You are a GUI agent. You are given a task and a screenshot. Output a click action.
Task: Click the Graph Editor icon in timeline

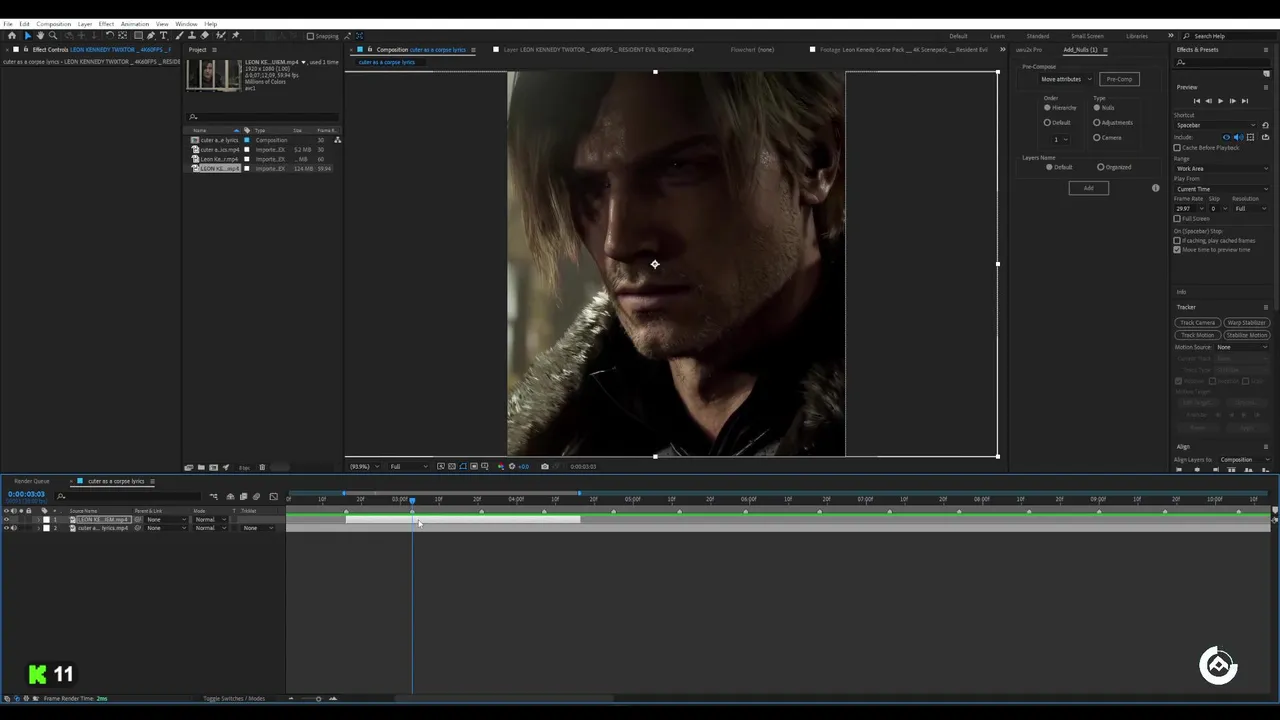273,497
